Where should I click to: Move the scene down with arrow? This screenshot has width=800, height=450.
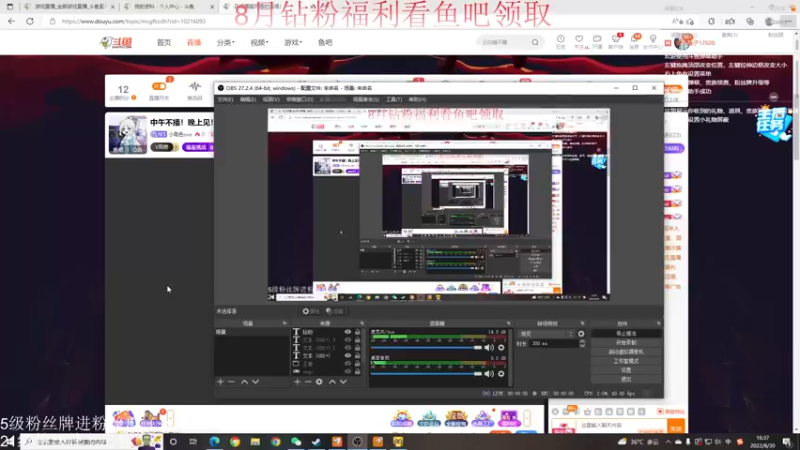pos(255,382)
